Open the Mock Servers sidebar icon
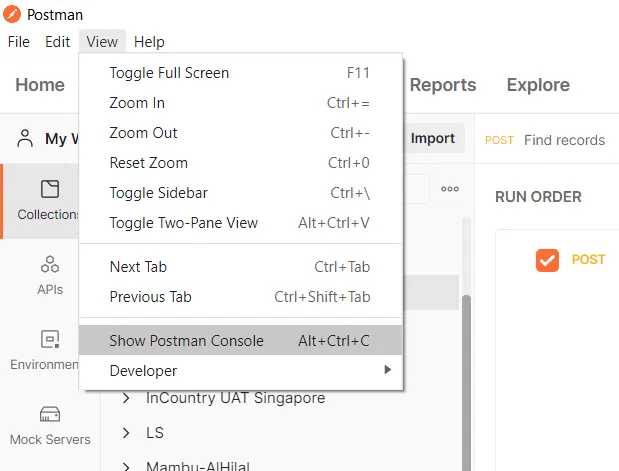 tap(50, 414)
